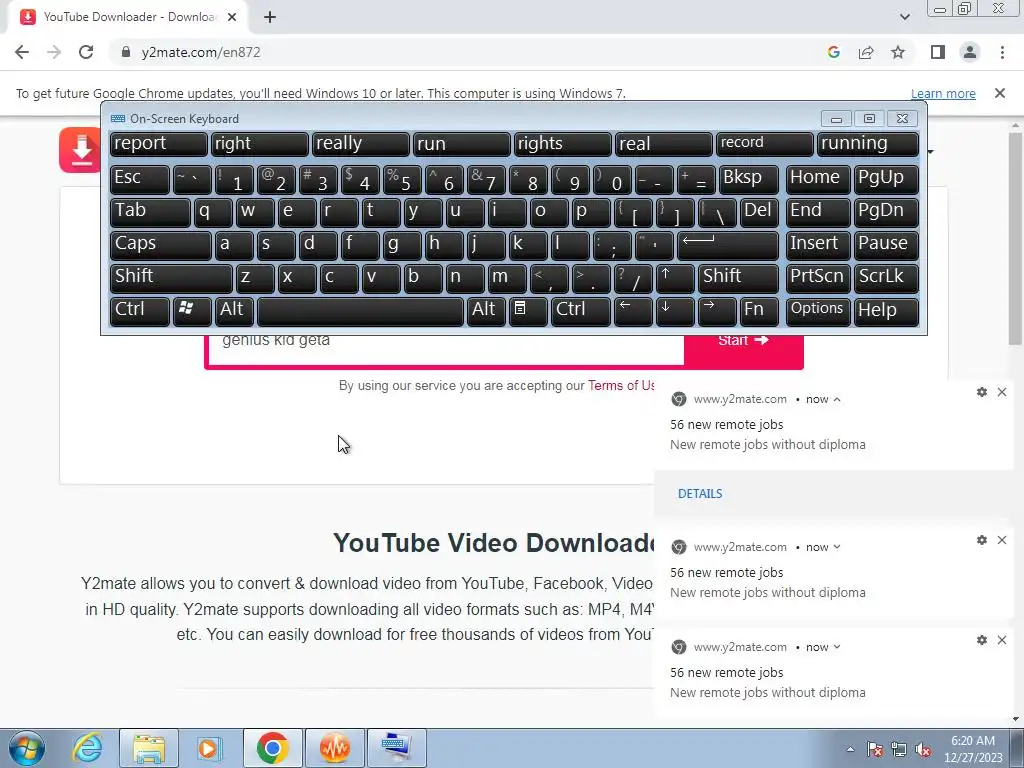
Task: Collapse first notification with now chevron
Action: click(x=837, y=399)
